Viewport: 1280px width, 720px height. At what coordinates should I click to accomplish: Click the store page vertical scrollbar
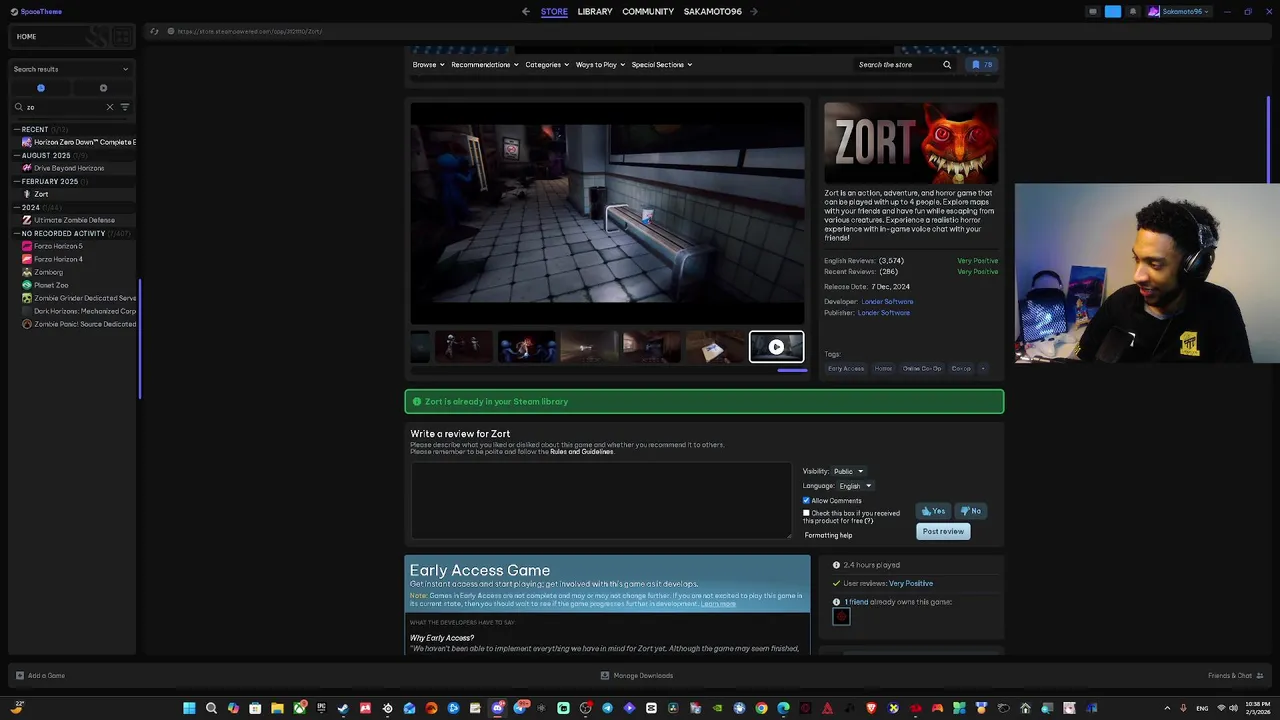[x=1269, y=140]
